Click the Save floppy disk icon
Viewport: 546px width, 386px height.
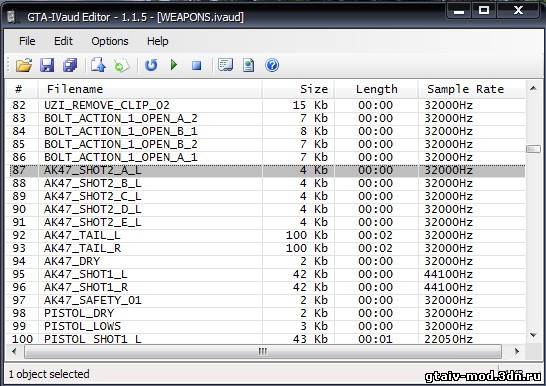(x=47, y=65)
